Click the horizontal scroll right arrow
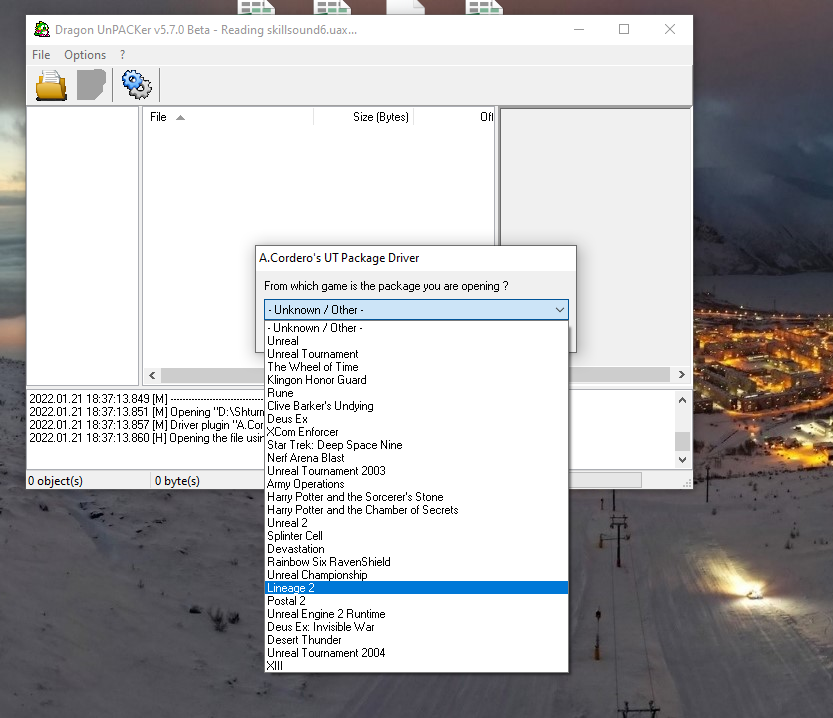Screen dimensions: 833x718 682,374
